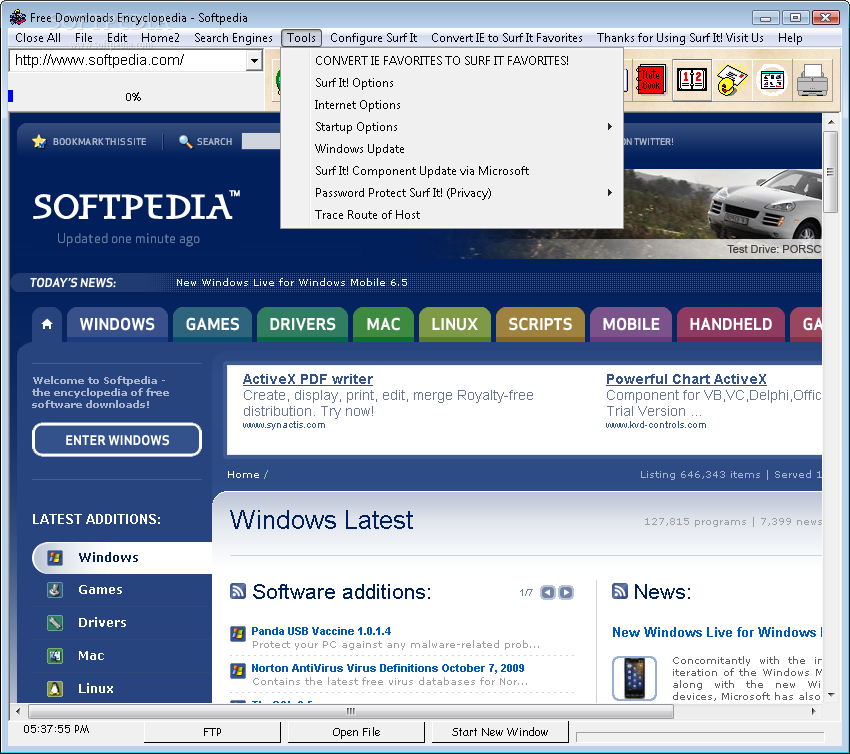Open the email envelope toolbar icon
The height and width of the screenshot is (754, 850).
point(731,80)
